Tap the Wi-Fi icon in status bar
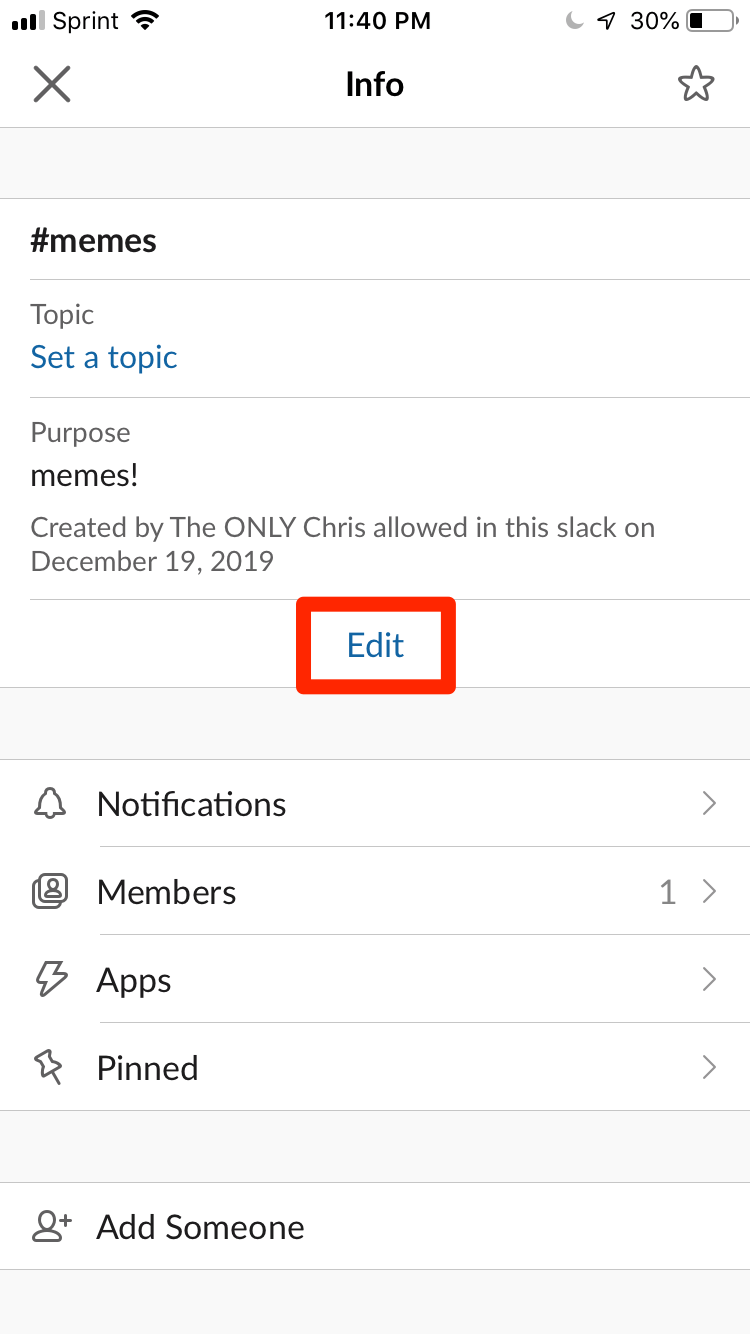This screenshot has height=1334, width=750. pyautogui.click(x=146, y=21)
